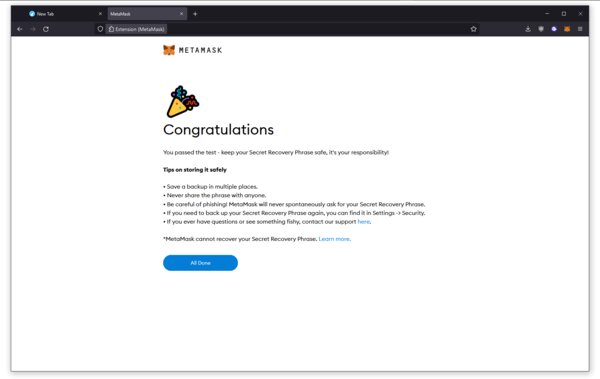Screen dimensions: 600x379
Task: Go back with the browser back arrow
Action: coord(20,29)
